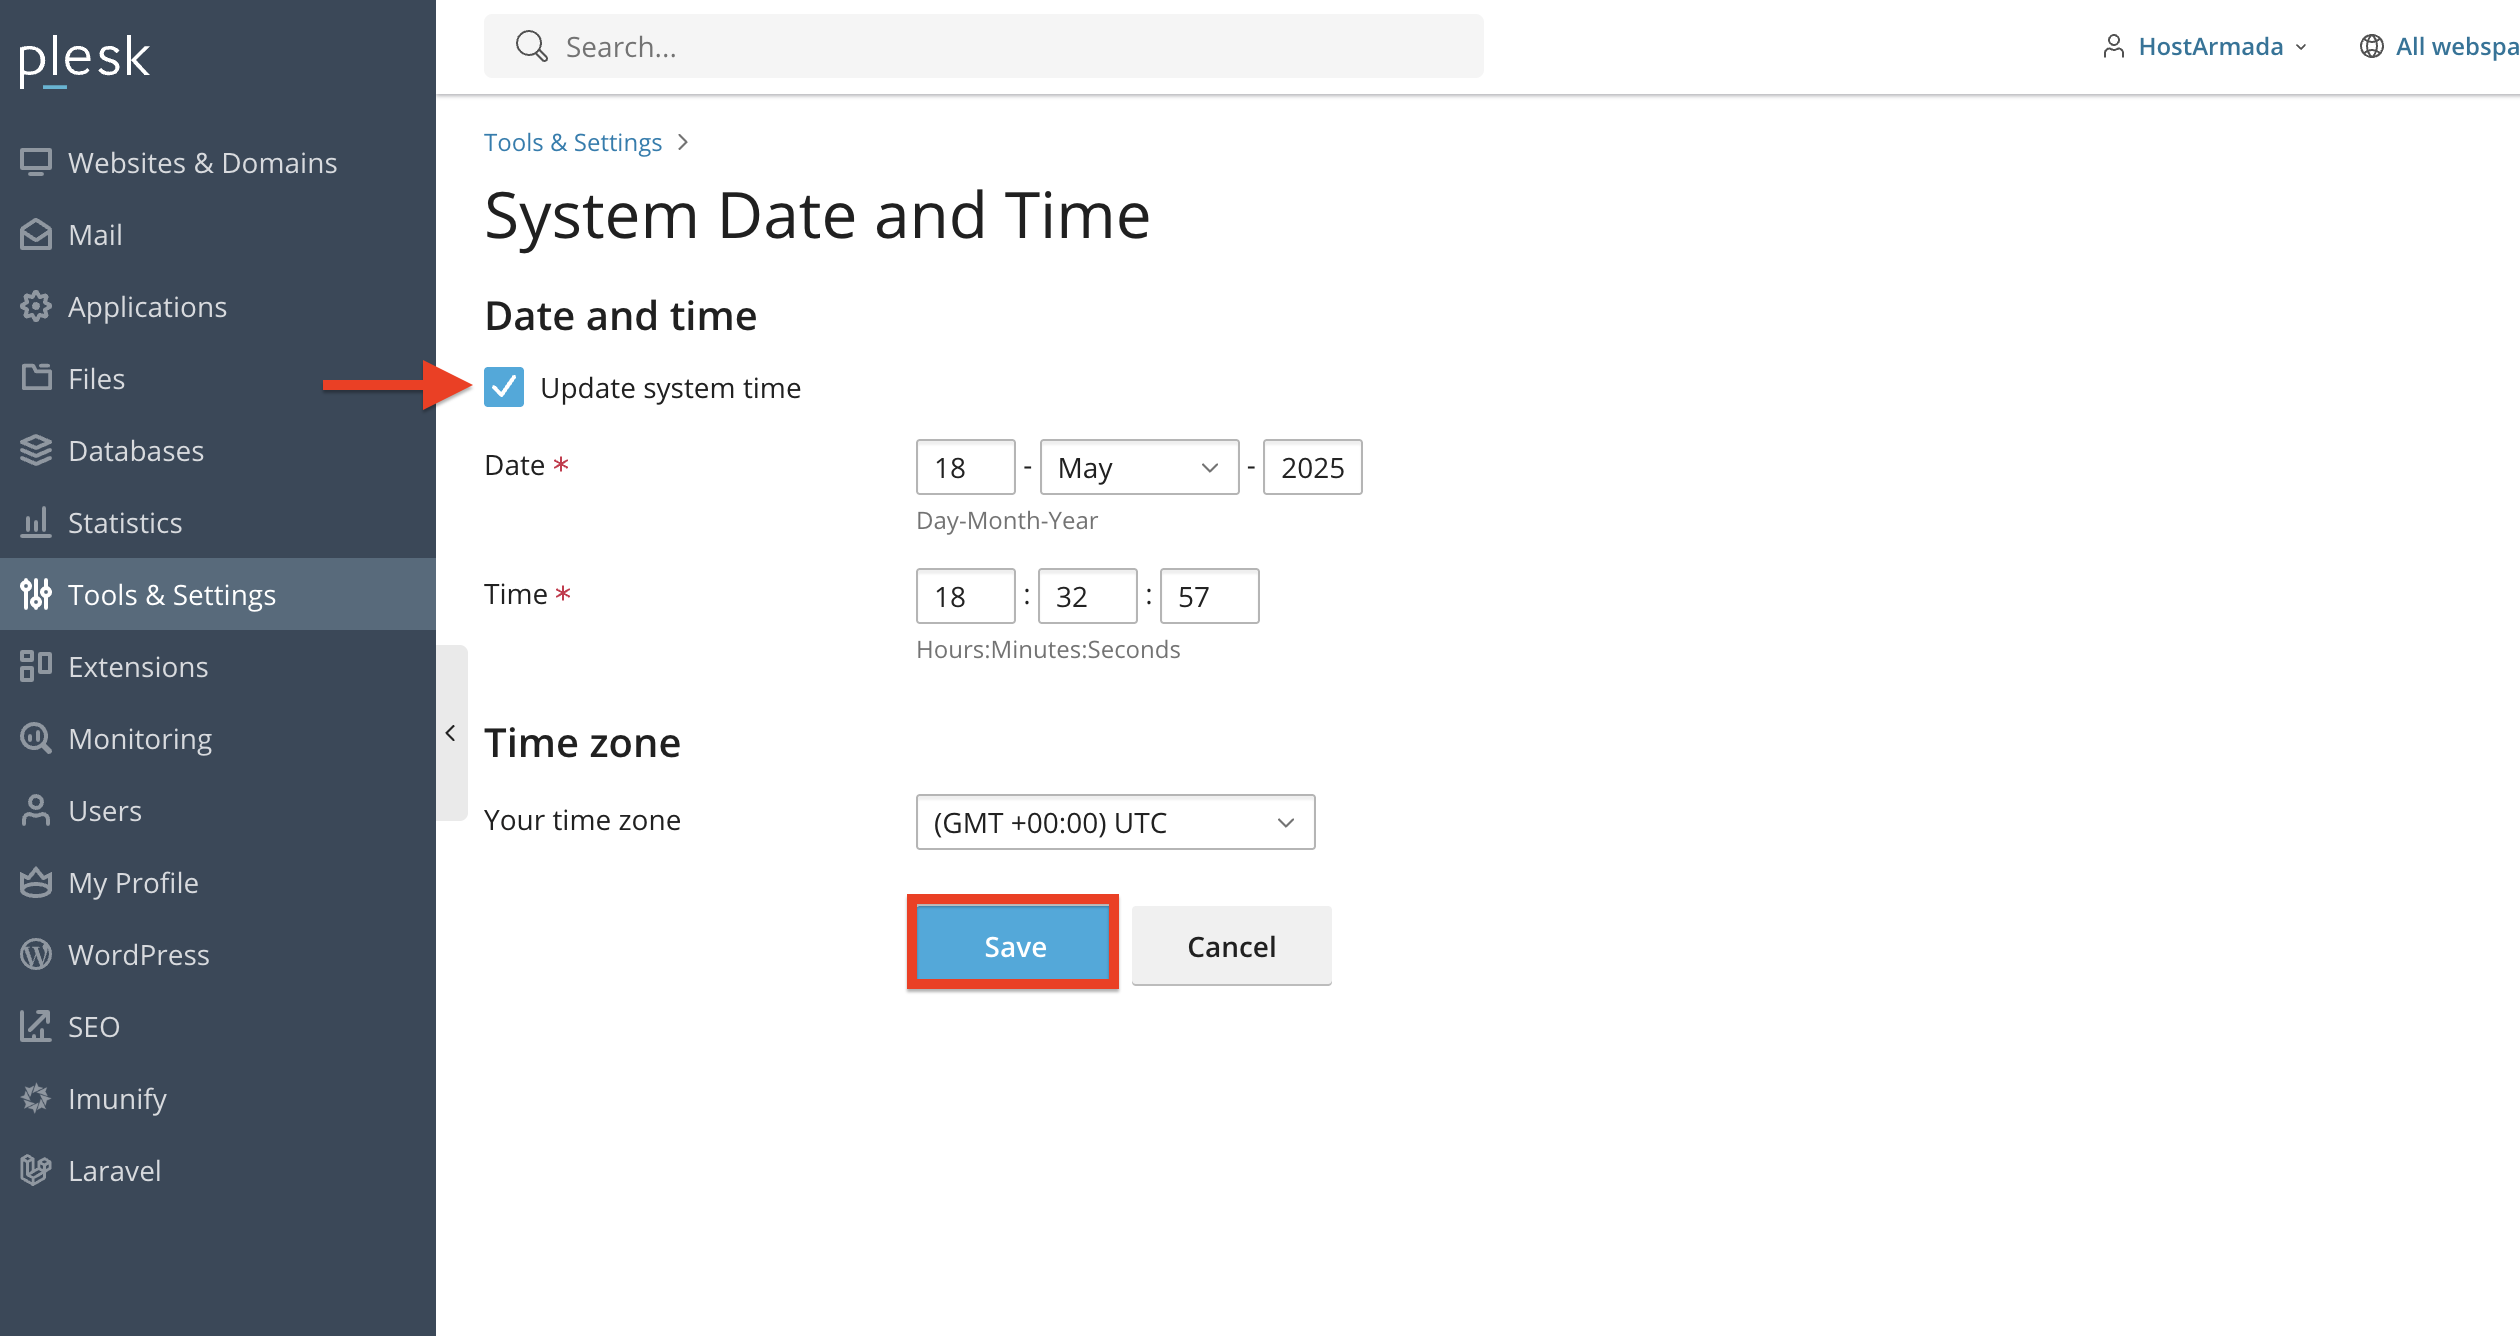Click the System Date and Time heading
Viewport: 2520px width, 1336px height.
tap(817, 216)
